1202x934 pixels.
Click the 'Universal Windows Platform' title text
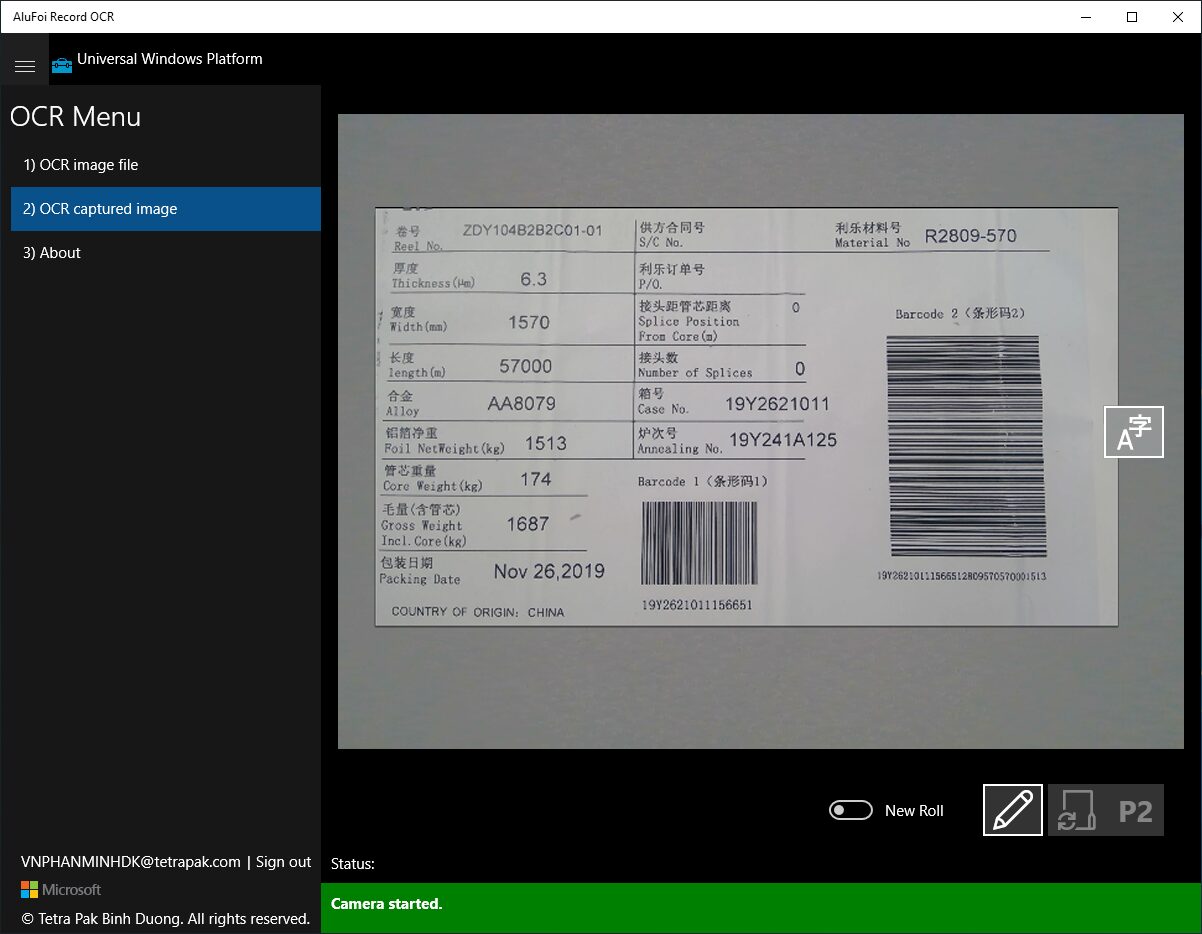(170, 59)
